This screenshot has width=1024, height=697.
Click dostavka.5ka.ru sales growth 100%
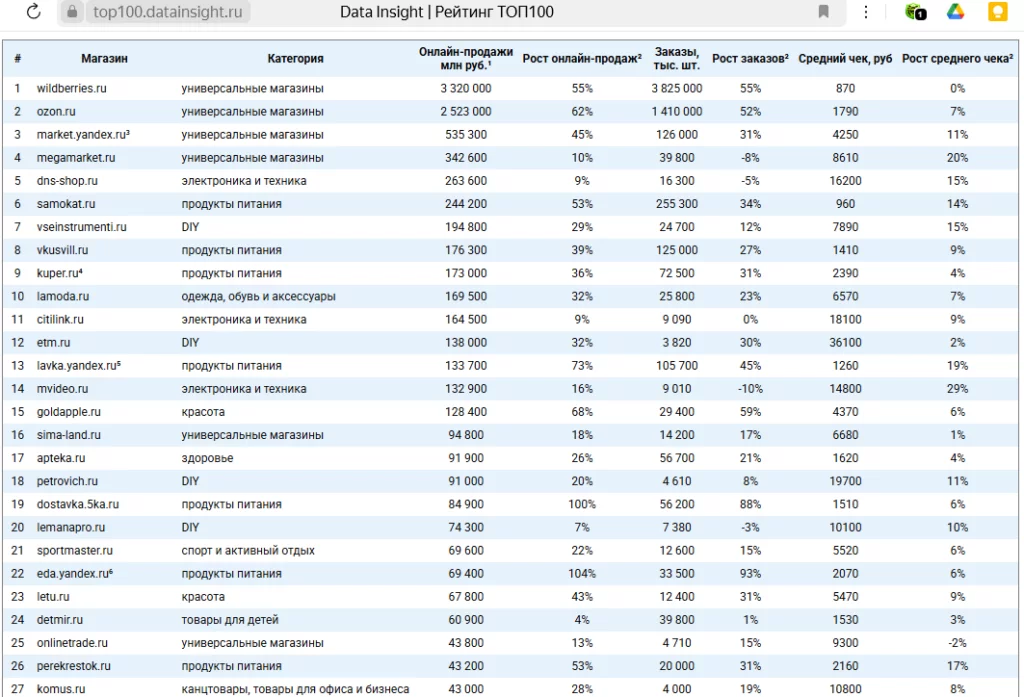[582, 504]
